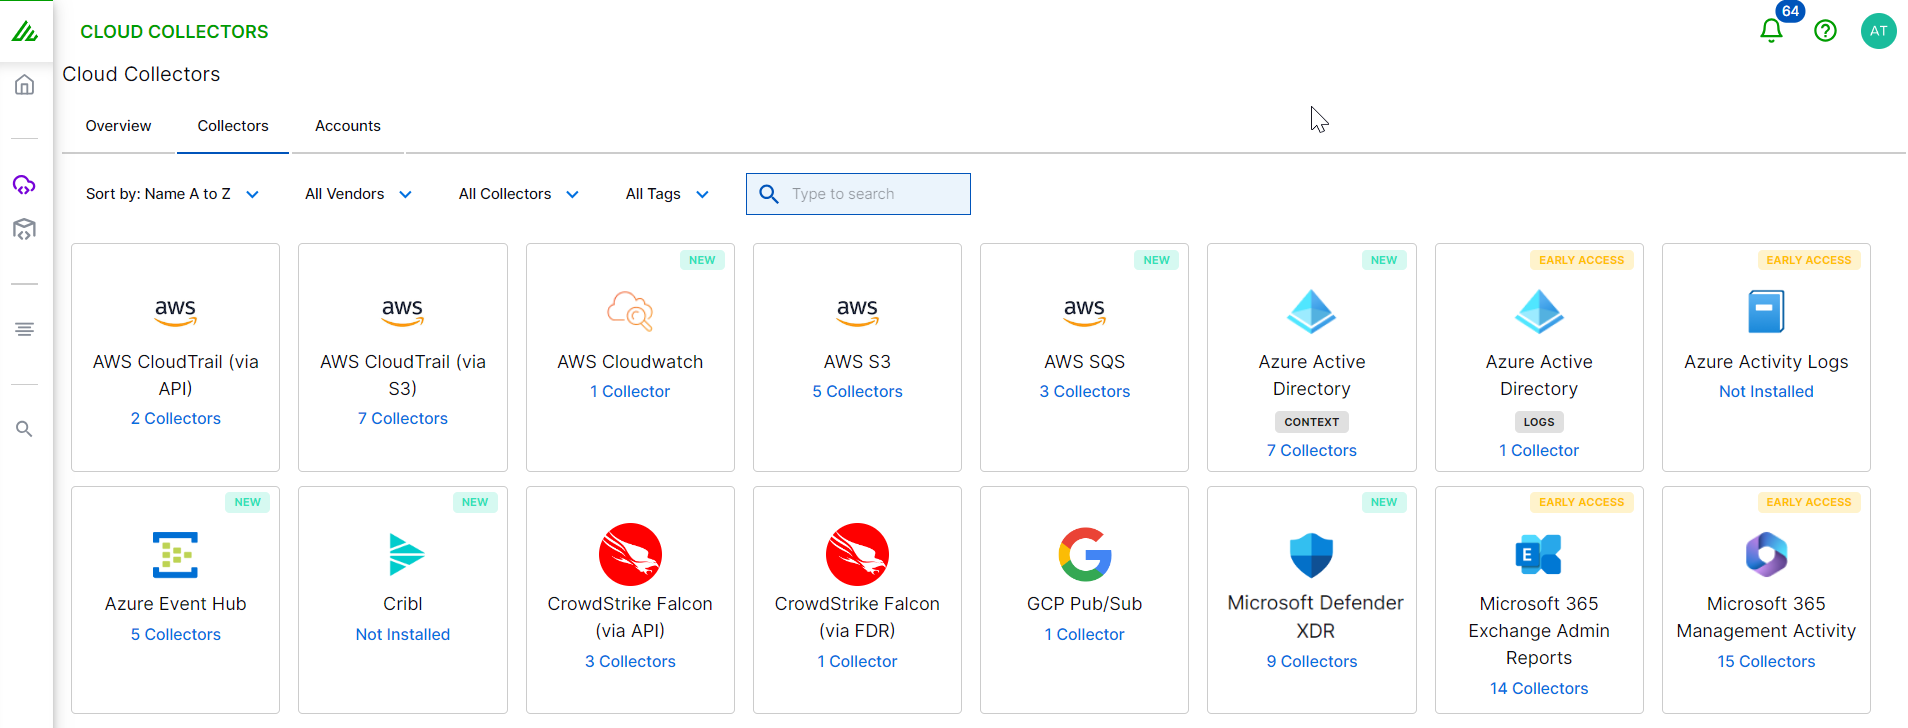Click the CLOUD COLLECTORS header title
Screen dimensions: 1908x728
coord(174,32)
